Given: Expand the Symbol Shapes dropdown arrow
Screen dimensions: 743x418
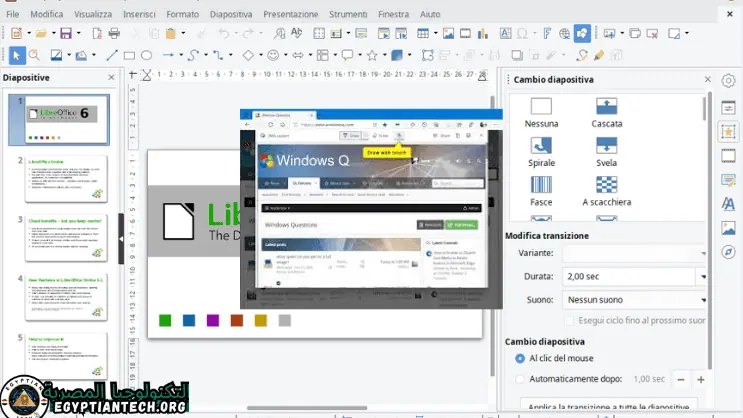Looking at the screenshot, I should pyautogui.click(x=285, y=55).
